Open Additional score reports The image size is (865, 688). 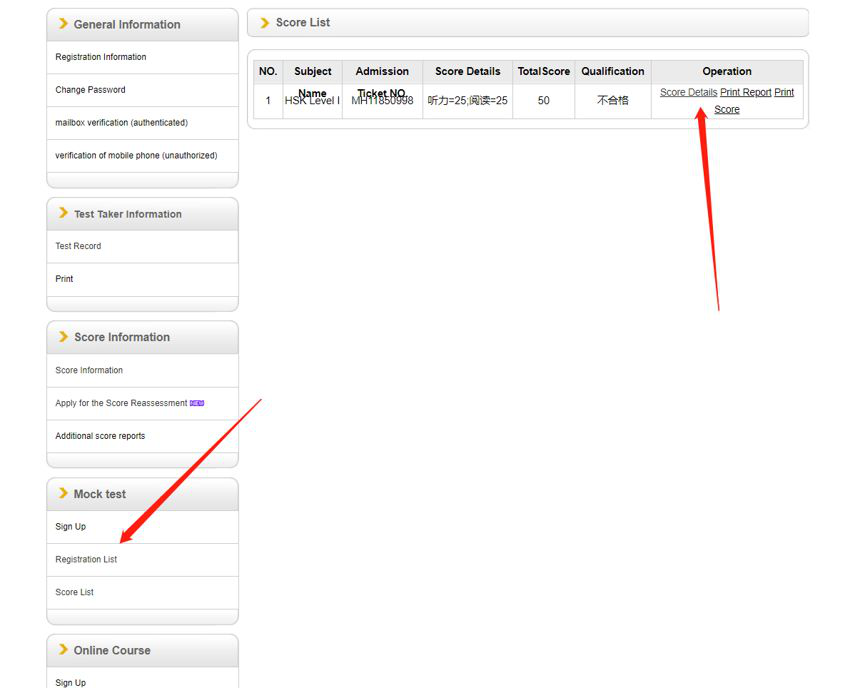pyautogui.click(x=100, y=436)
